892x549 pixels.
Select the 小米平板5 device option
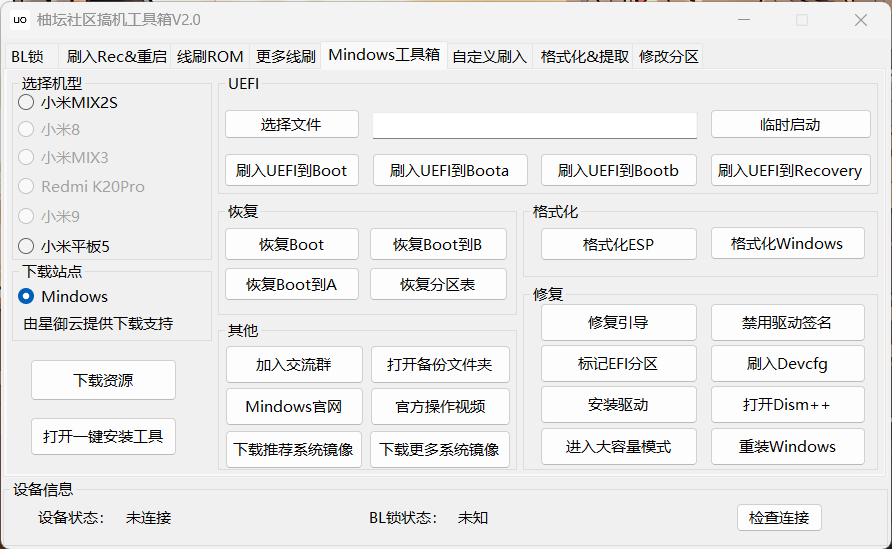point(26,246)
